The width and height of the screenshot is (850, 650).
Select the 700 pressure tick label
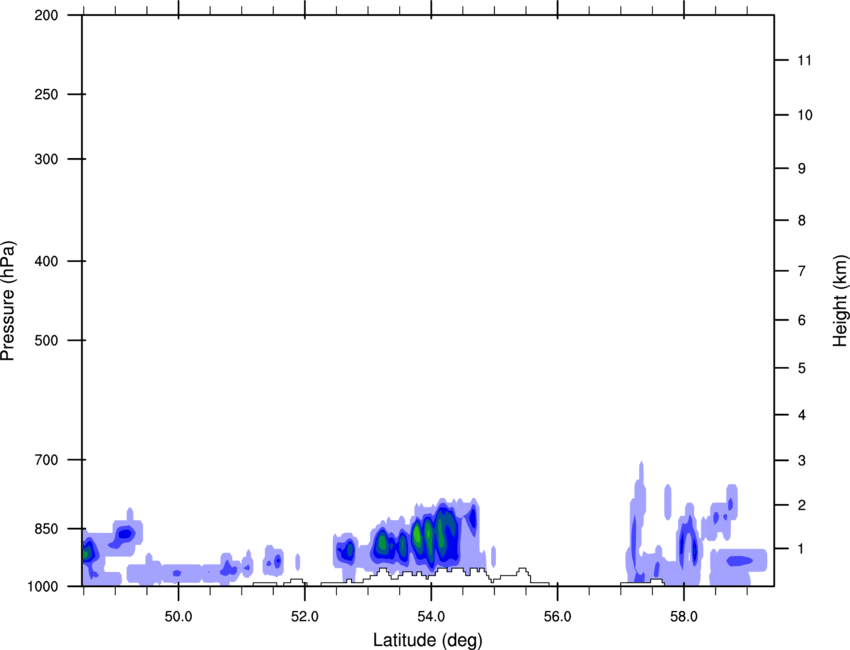pos(46,460)
